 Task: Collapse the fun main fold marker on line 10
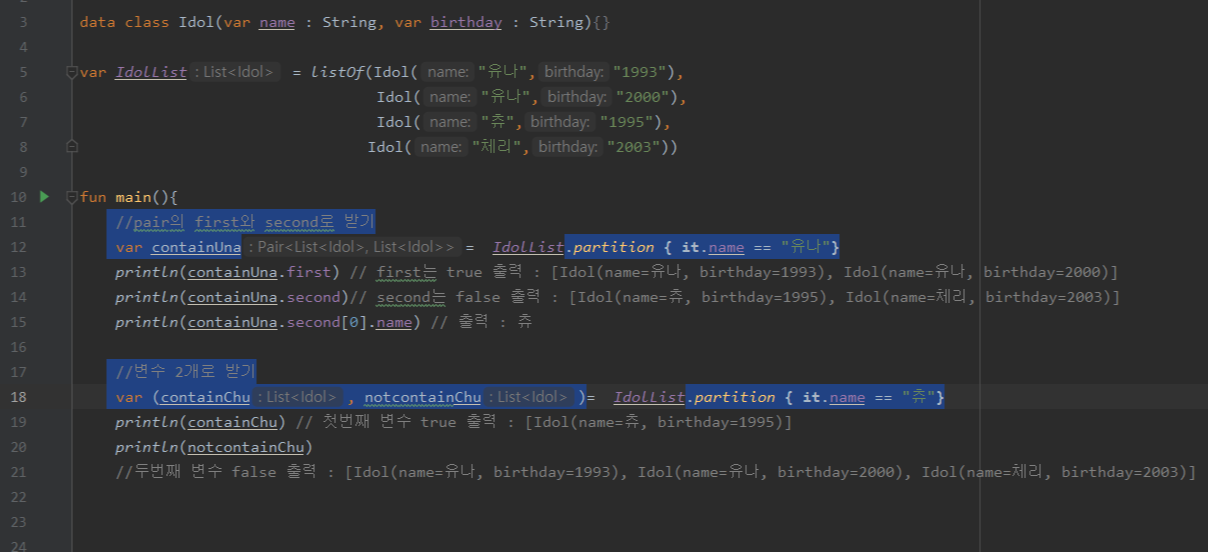coord(71,197)
